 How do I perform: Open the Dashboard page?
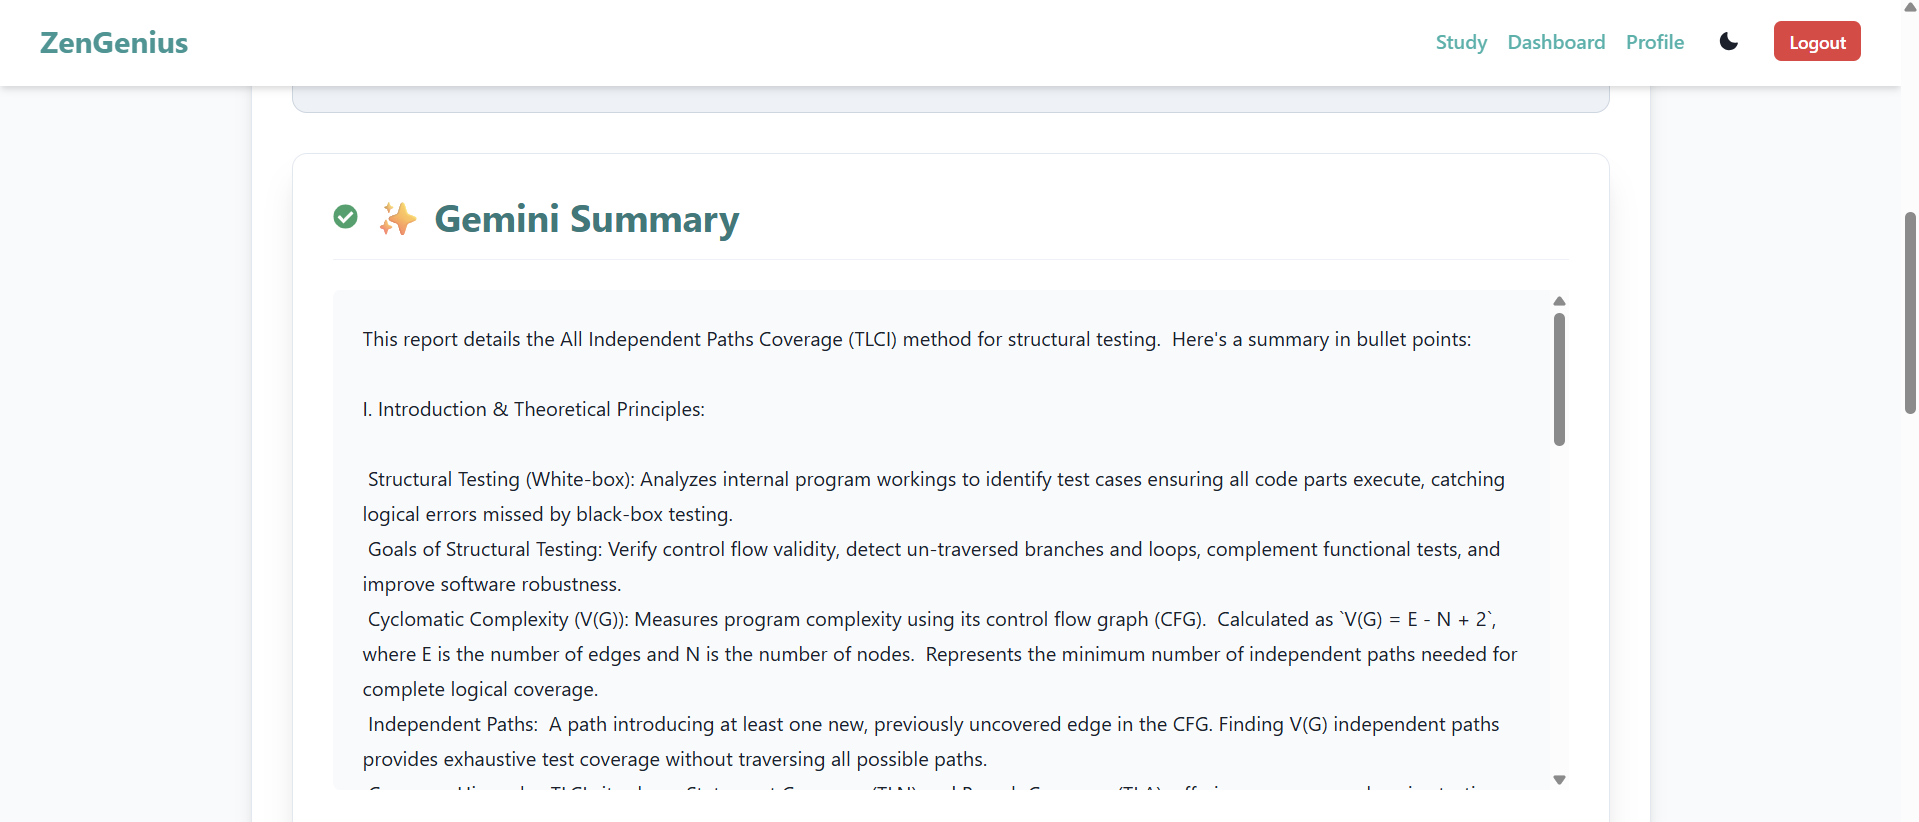1556,42
